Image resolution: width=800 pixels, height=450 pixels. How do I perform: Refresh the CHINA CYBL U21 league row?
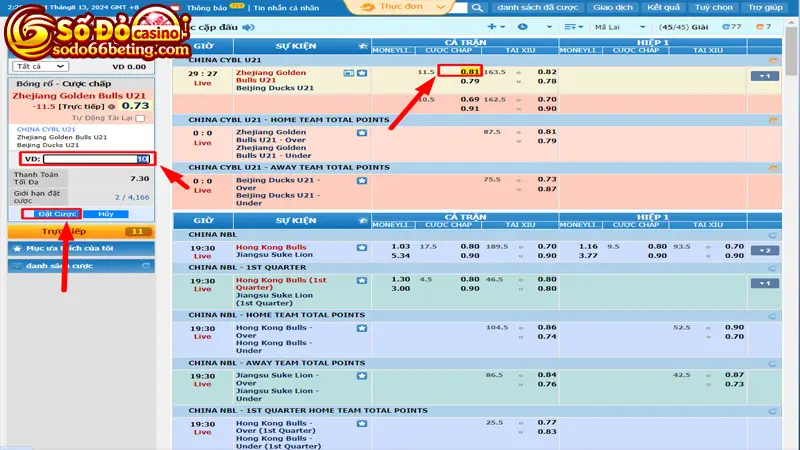coord(773,60)
